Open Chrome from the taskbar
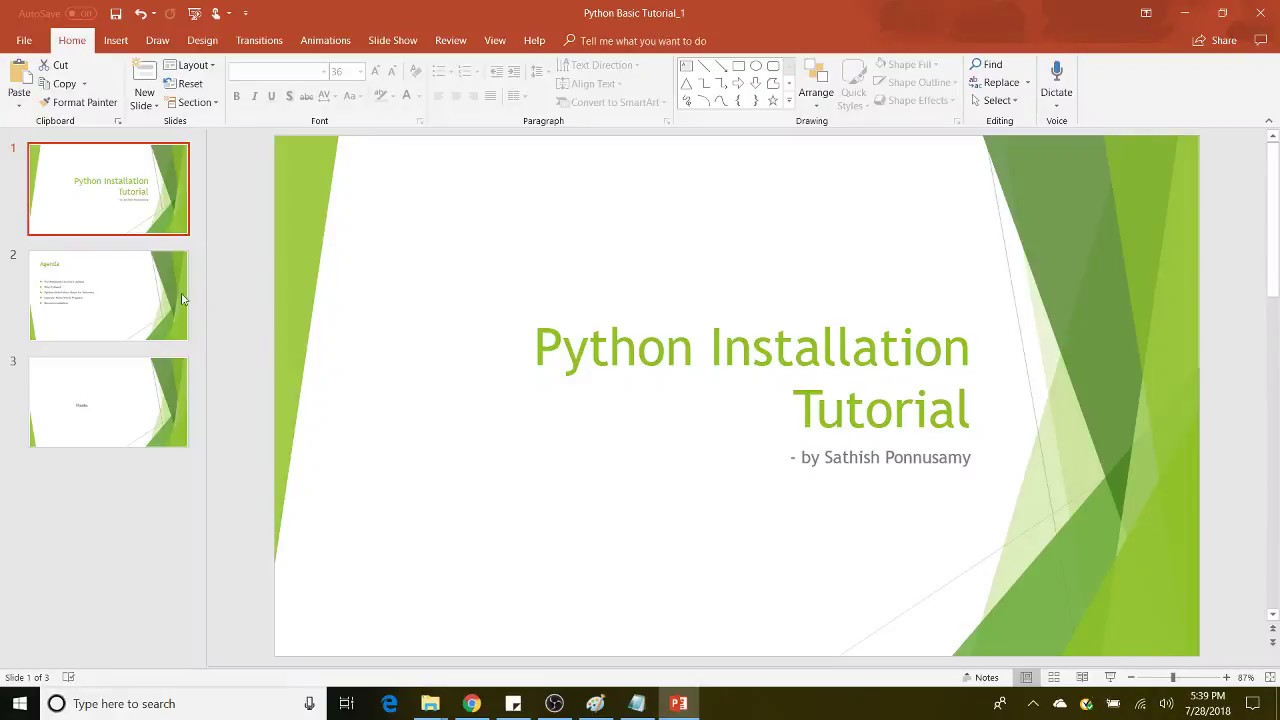 pos(471,703)
